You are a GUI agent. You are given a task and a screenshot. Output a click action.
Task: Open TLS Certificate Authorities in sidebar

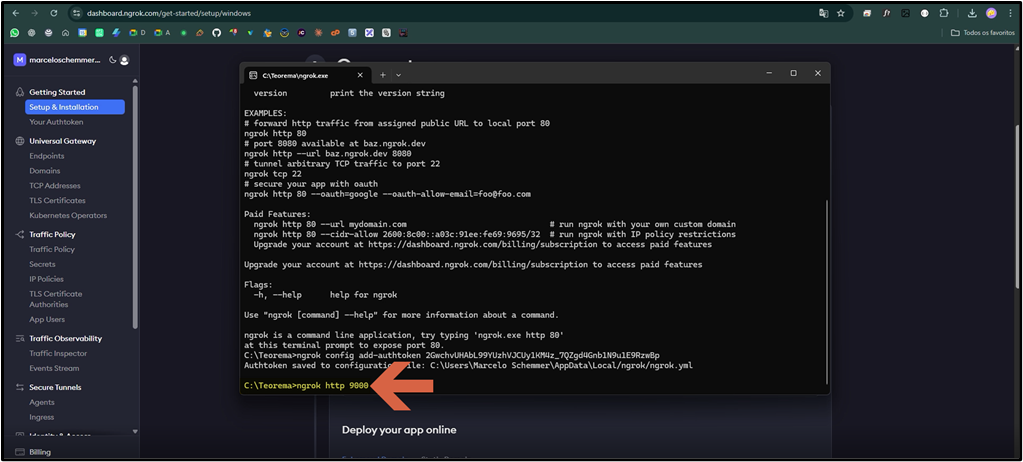pos(55,299)
